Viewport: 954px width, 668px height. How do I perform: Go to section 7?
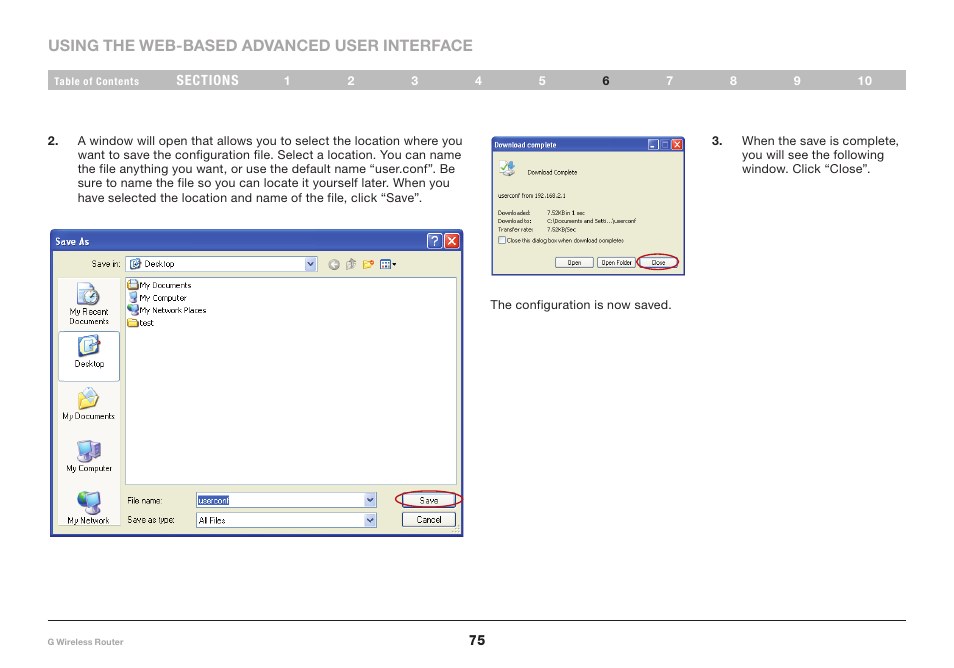(x=669, y=81)
